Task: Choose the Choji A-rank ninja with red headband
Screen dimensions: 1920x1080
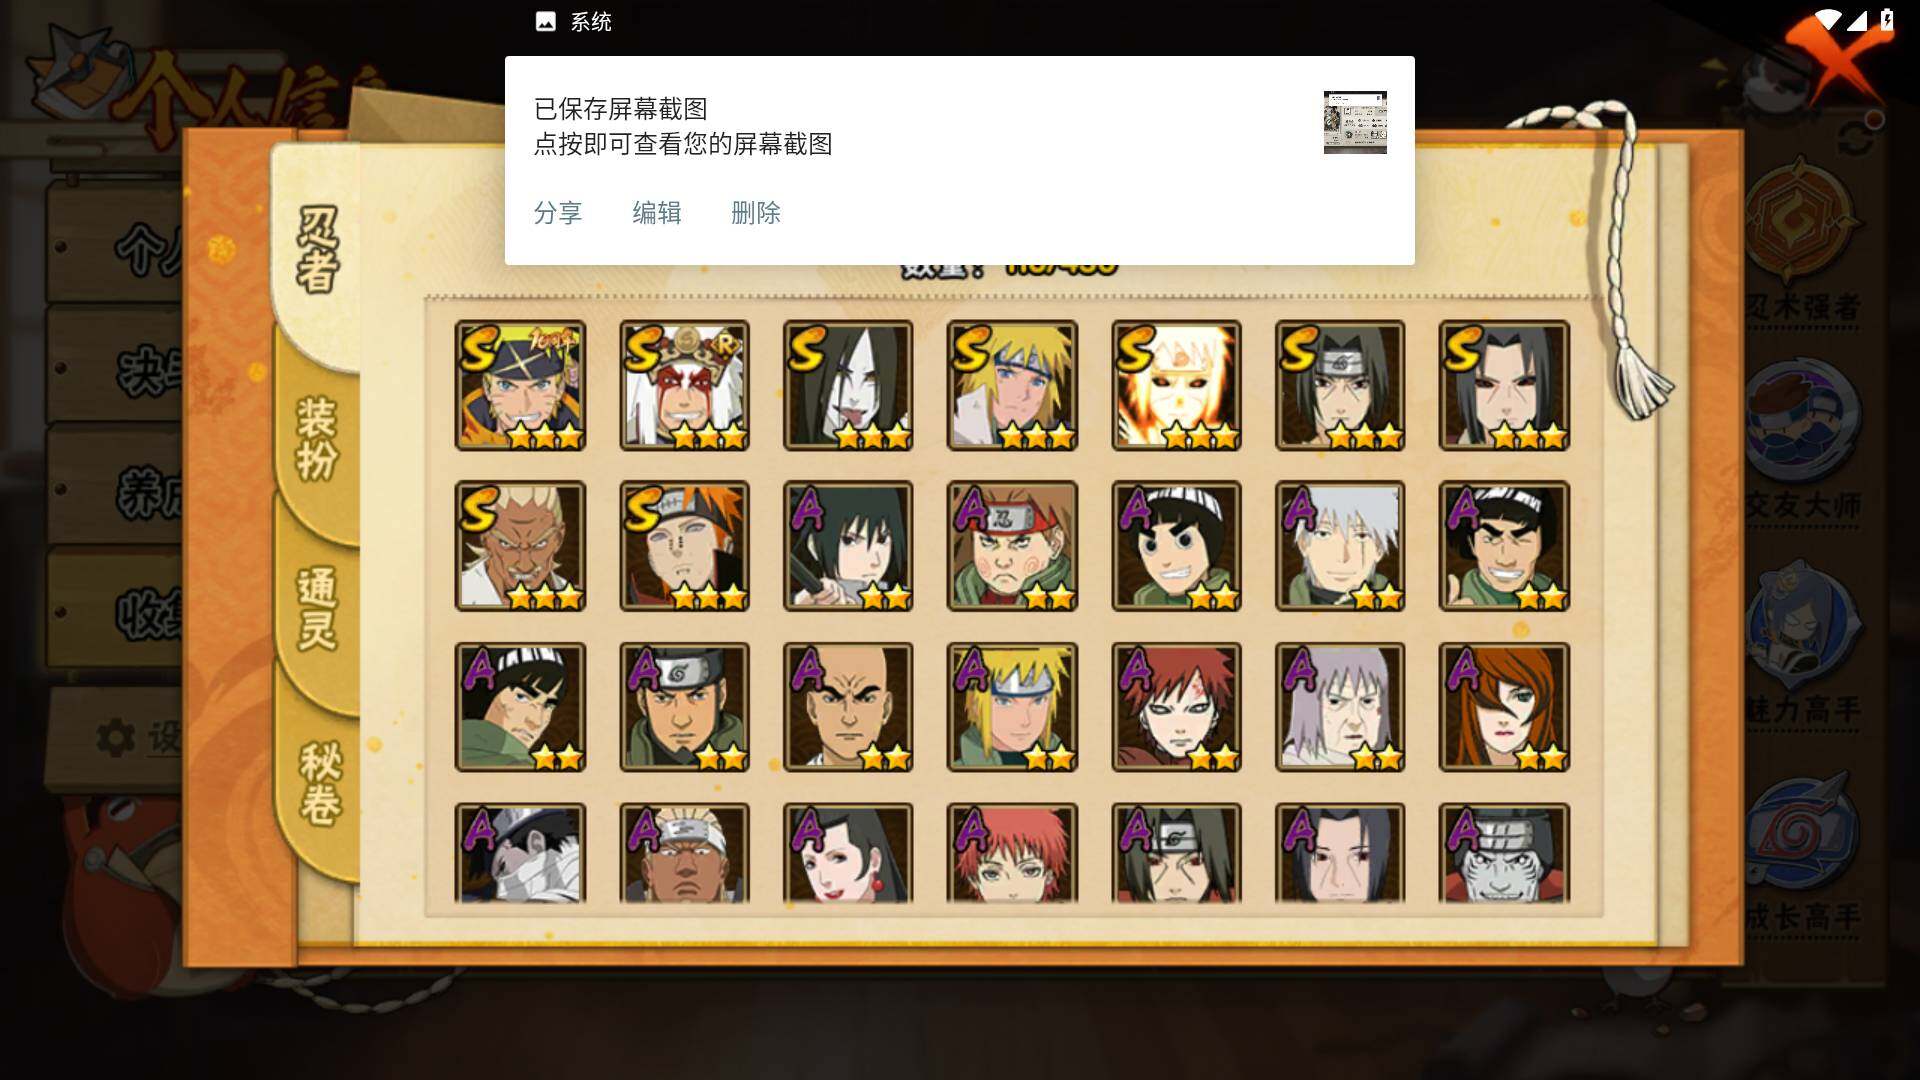Action: [x=1012, y=546]
